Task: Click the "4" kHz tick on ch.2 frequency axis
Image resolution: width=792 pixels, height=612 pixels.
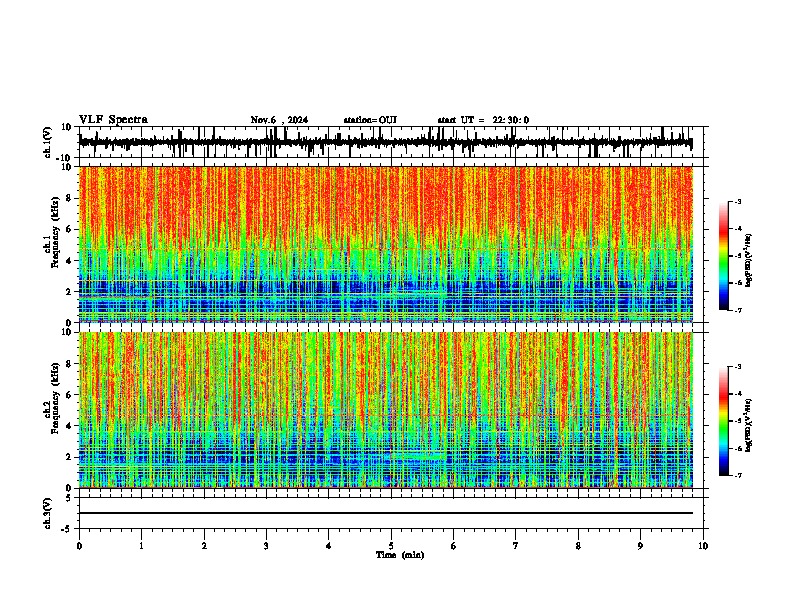Action: (70, 426)
